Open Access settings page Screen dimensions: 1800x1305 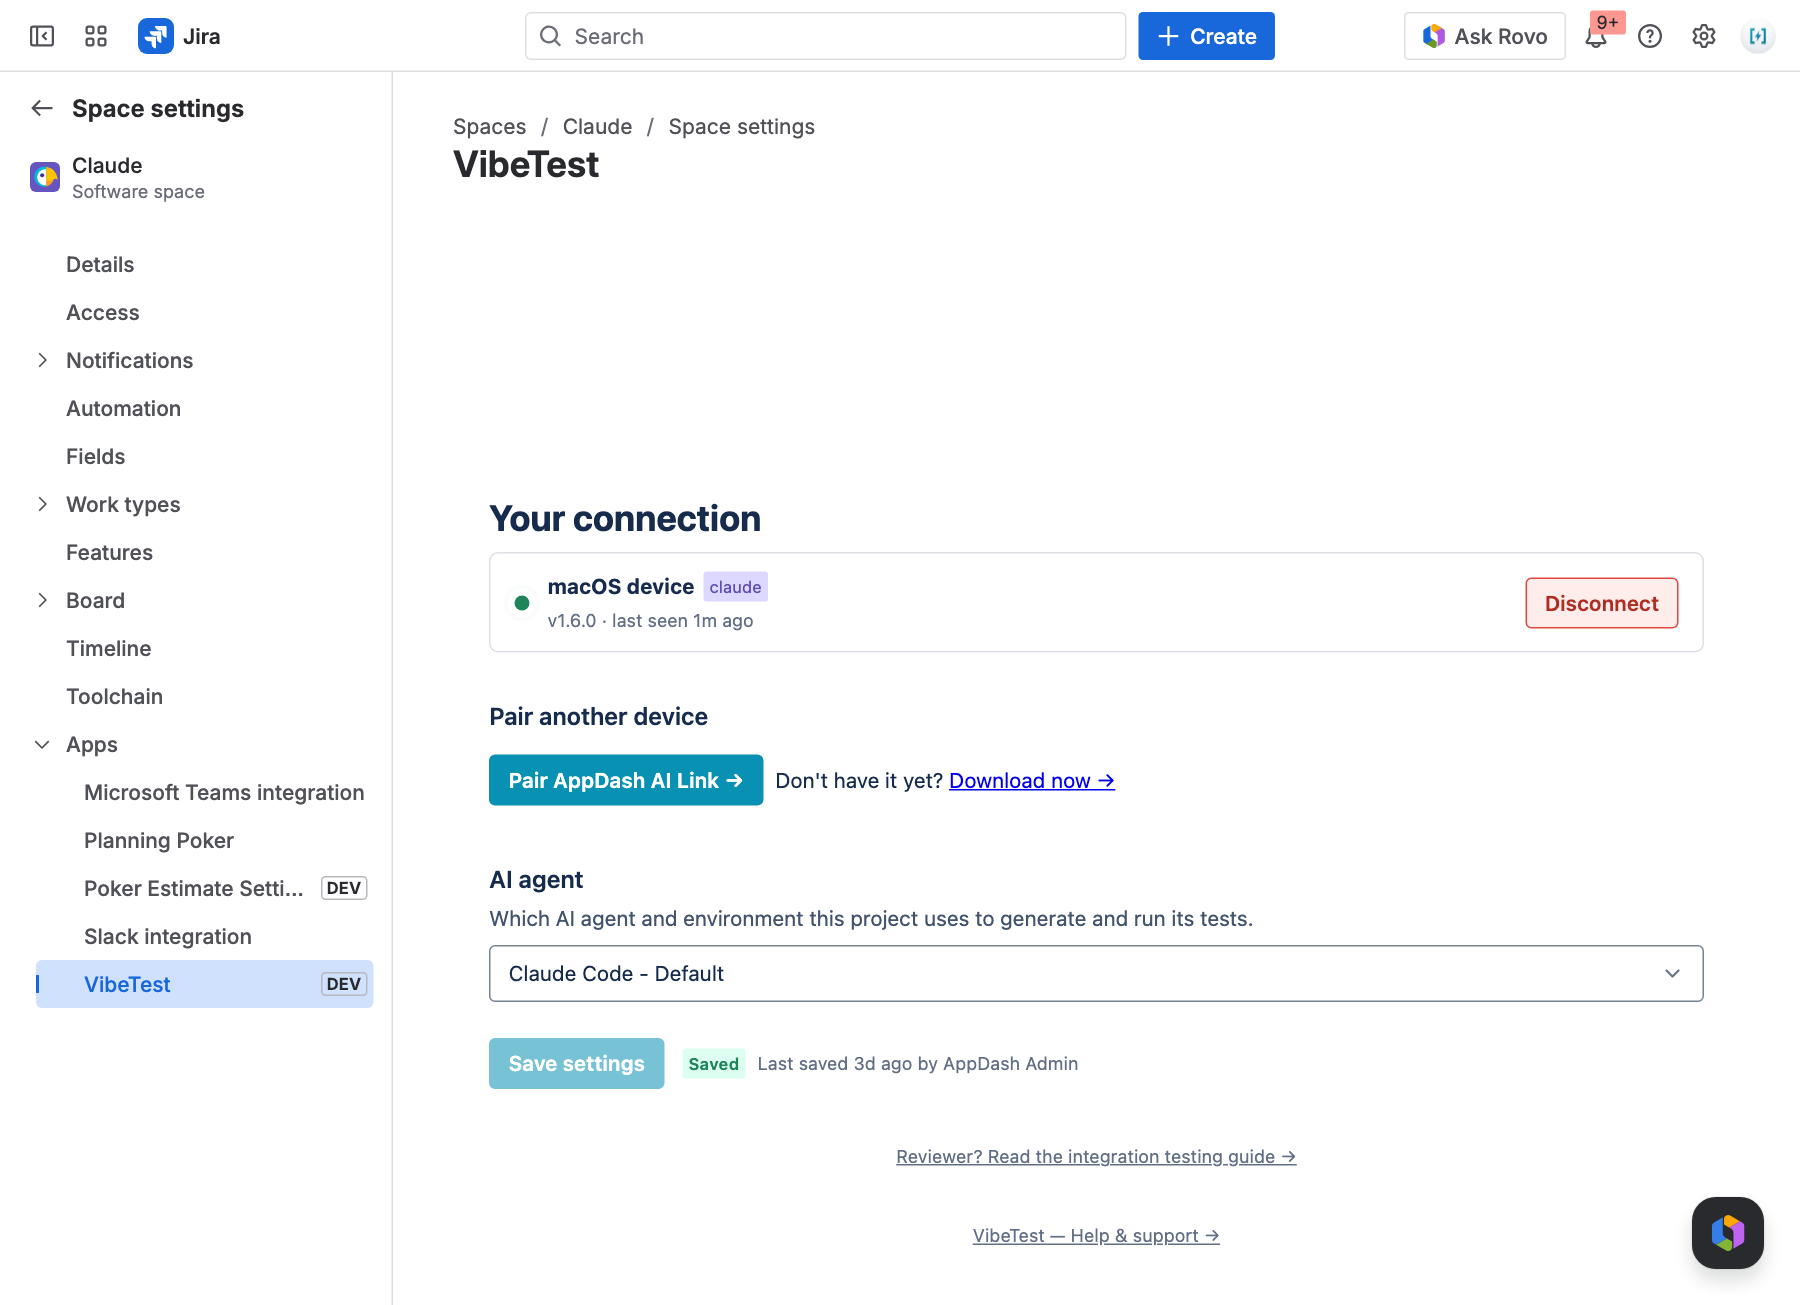[103, 312]
